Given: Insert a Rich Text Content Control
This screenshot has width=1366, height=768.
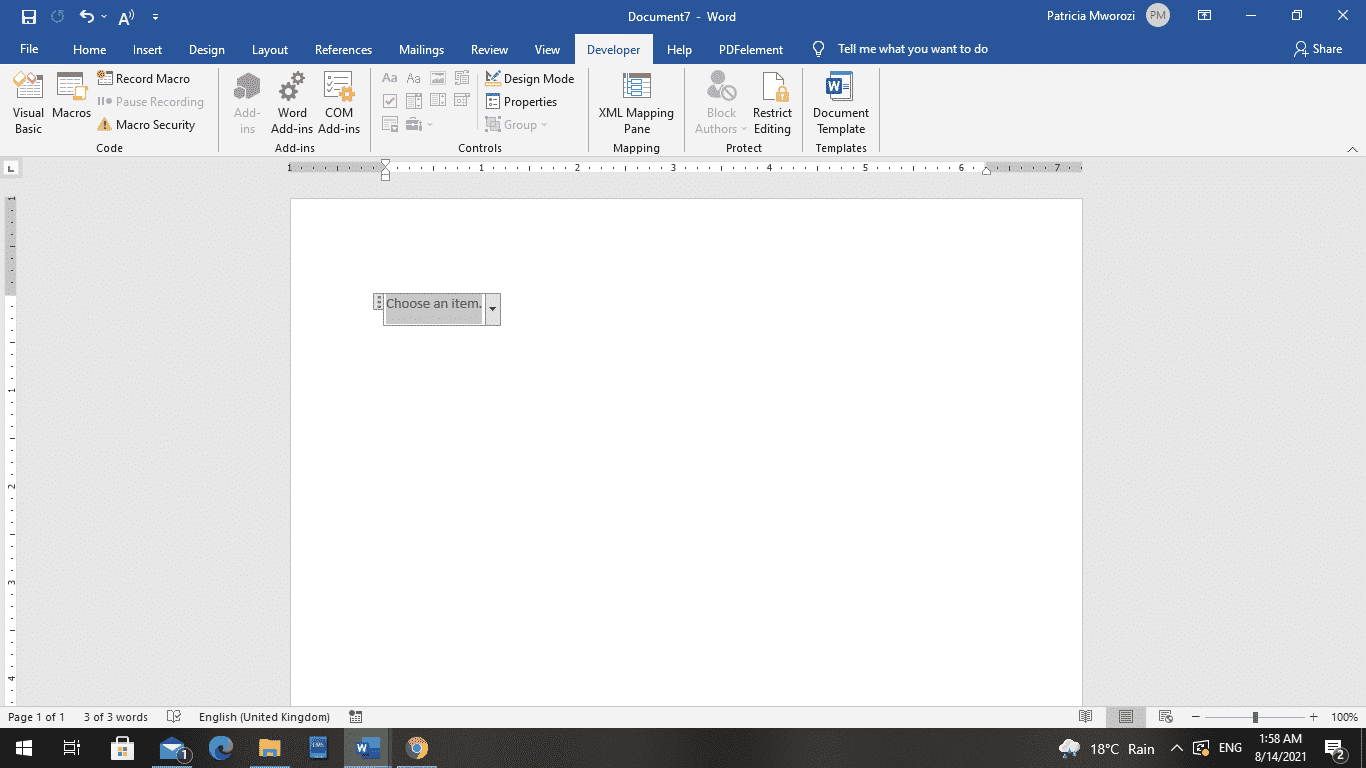Looking at the screenshot, I should (390, 77).
